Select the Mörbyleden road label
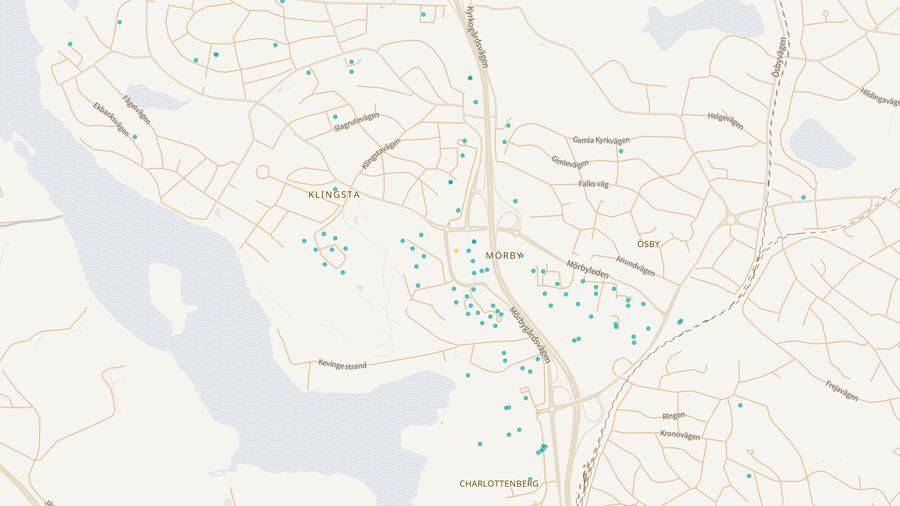Screen dimensions: 900x506 point(587,269)
